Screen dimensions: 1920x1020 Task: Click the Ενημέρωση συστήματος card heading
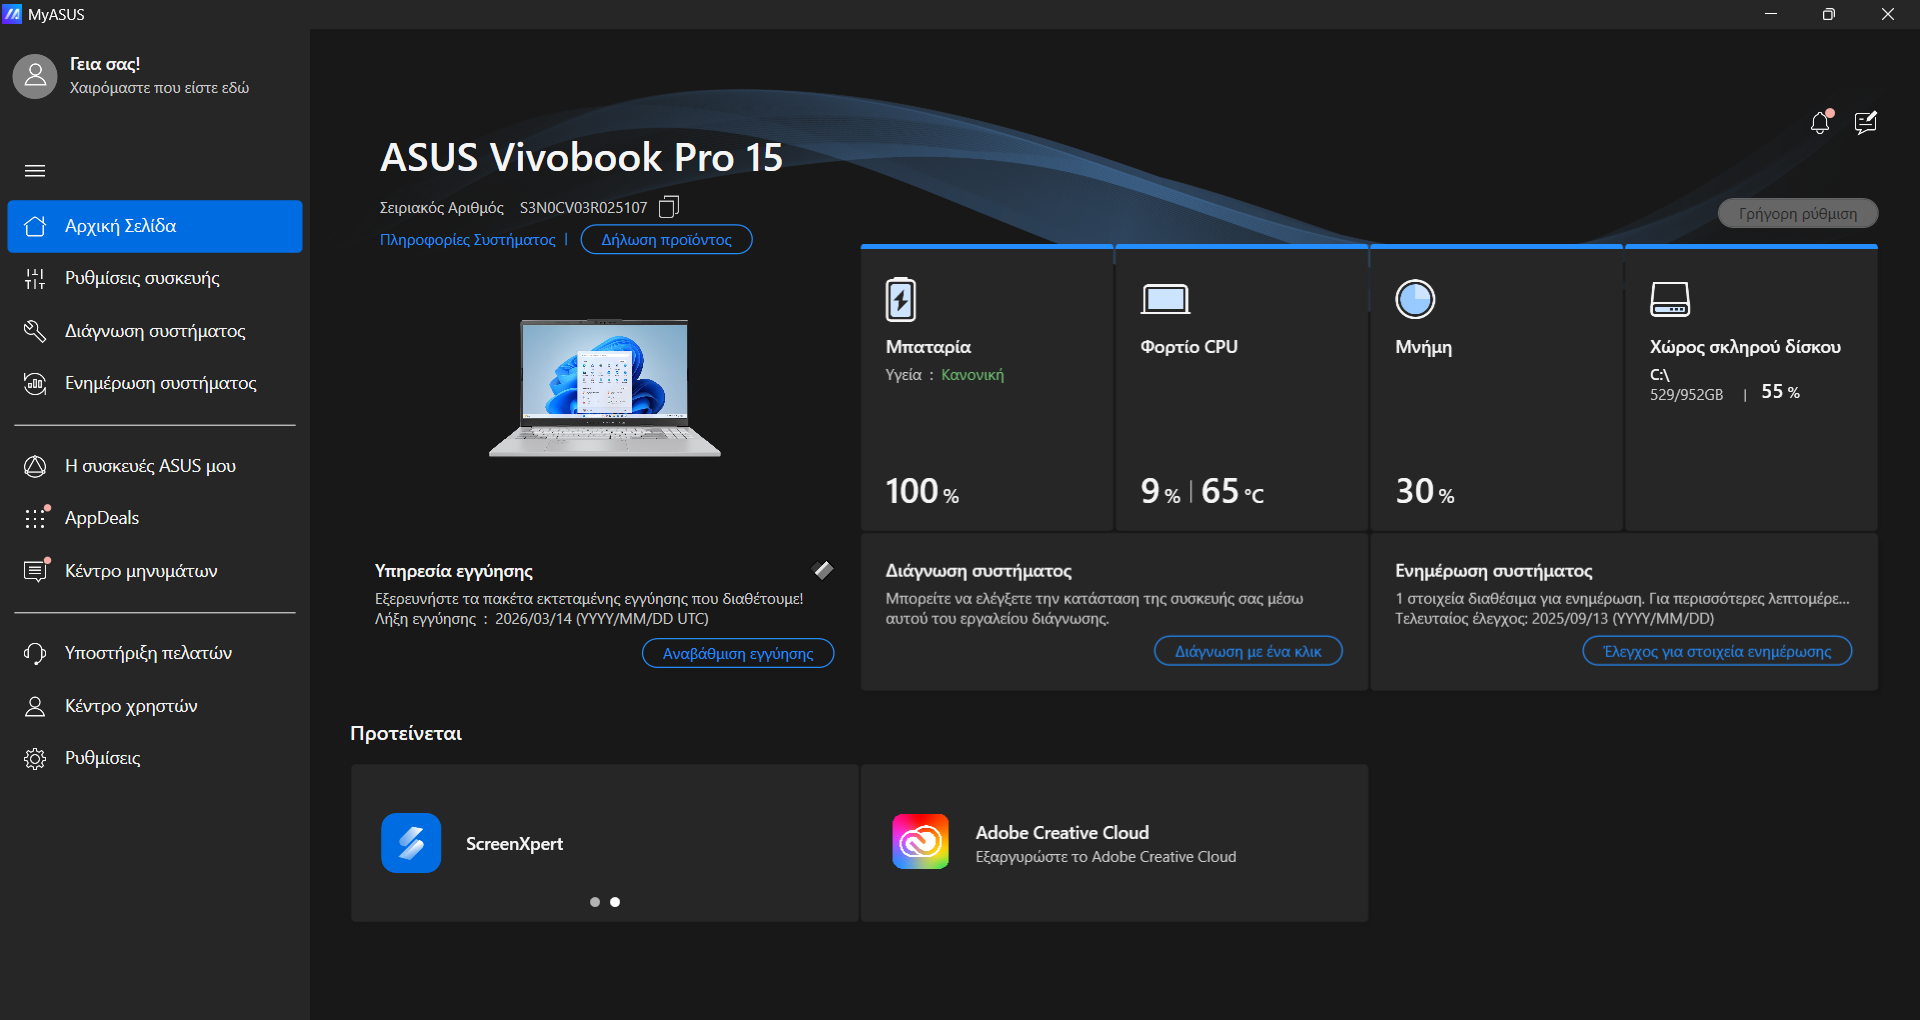(1494, 571)
